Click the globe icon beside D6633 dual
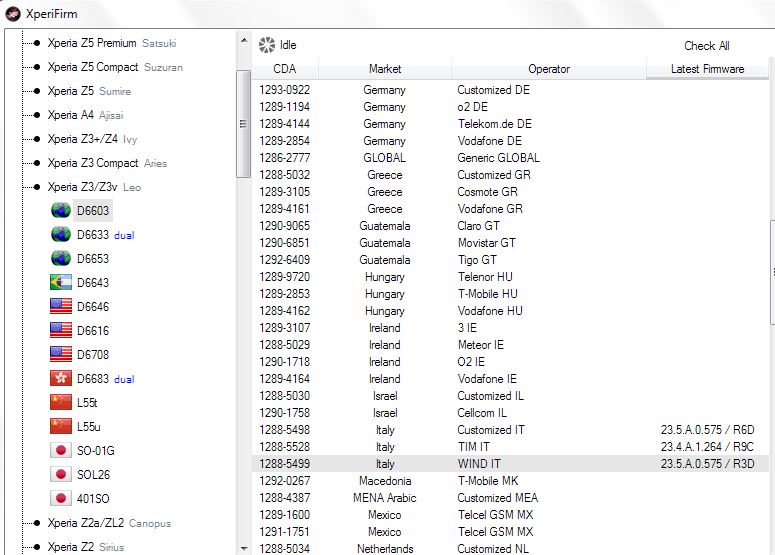The height and width of the screenshot is (555, 775). [x=60, y=235]
